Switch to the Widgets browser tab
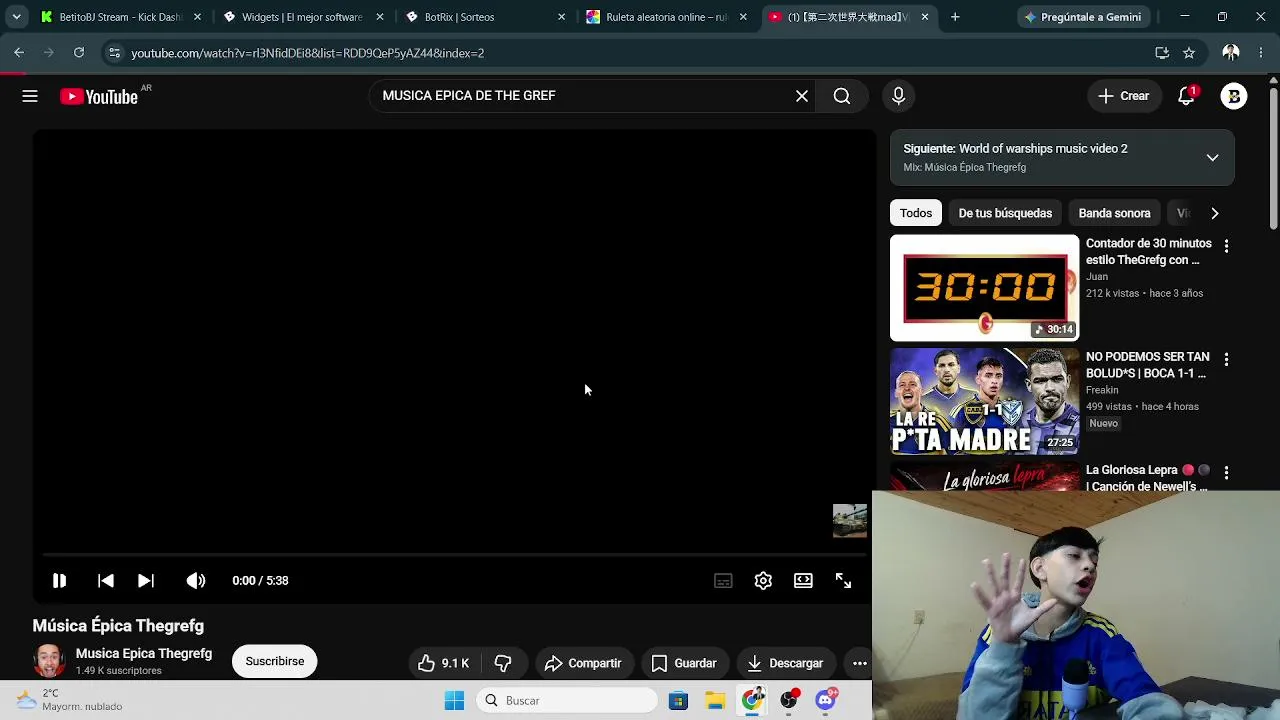 click(303, 17)
